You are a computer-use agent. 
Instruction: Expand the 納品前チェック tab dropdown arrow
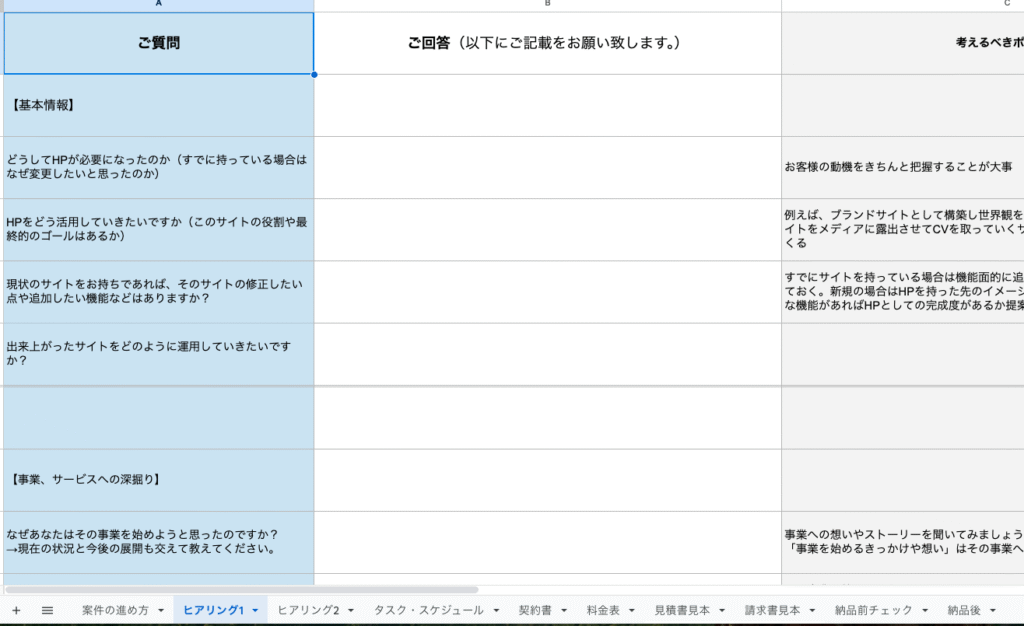925,610
